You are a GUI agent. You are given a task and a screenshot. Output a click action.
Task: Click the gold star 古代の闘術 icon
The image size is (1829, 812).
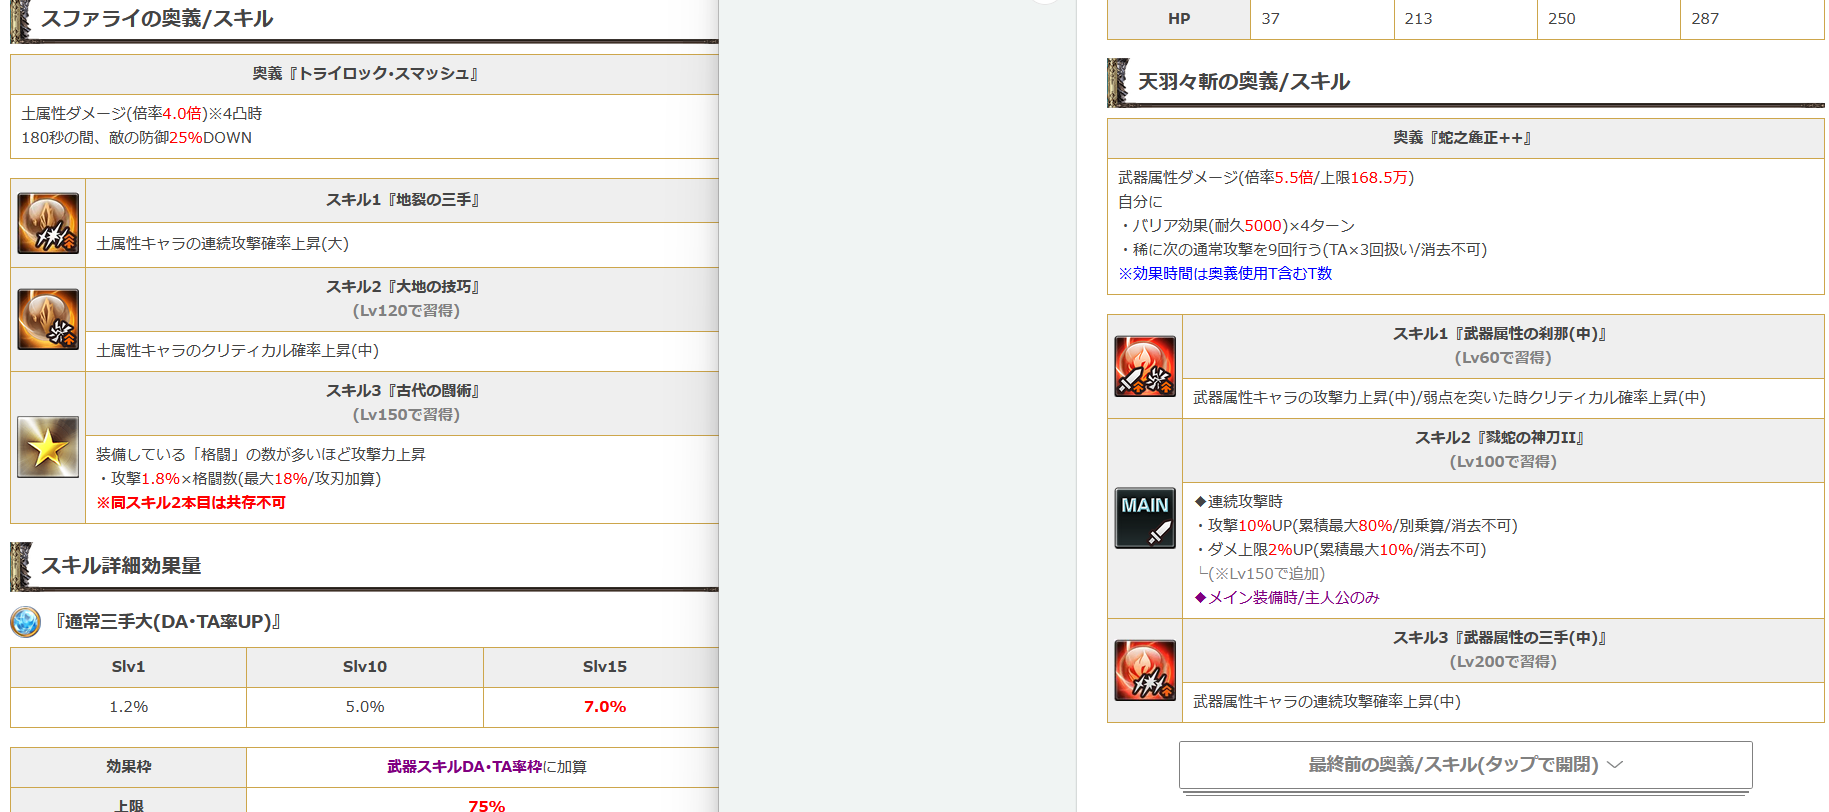48,447
